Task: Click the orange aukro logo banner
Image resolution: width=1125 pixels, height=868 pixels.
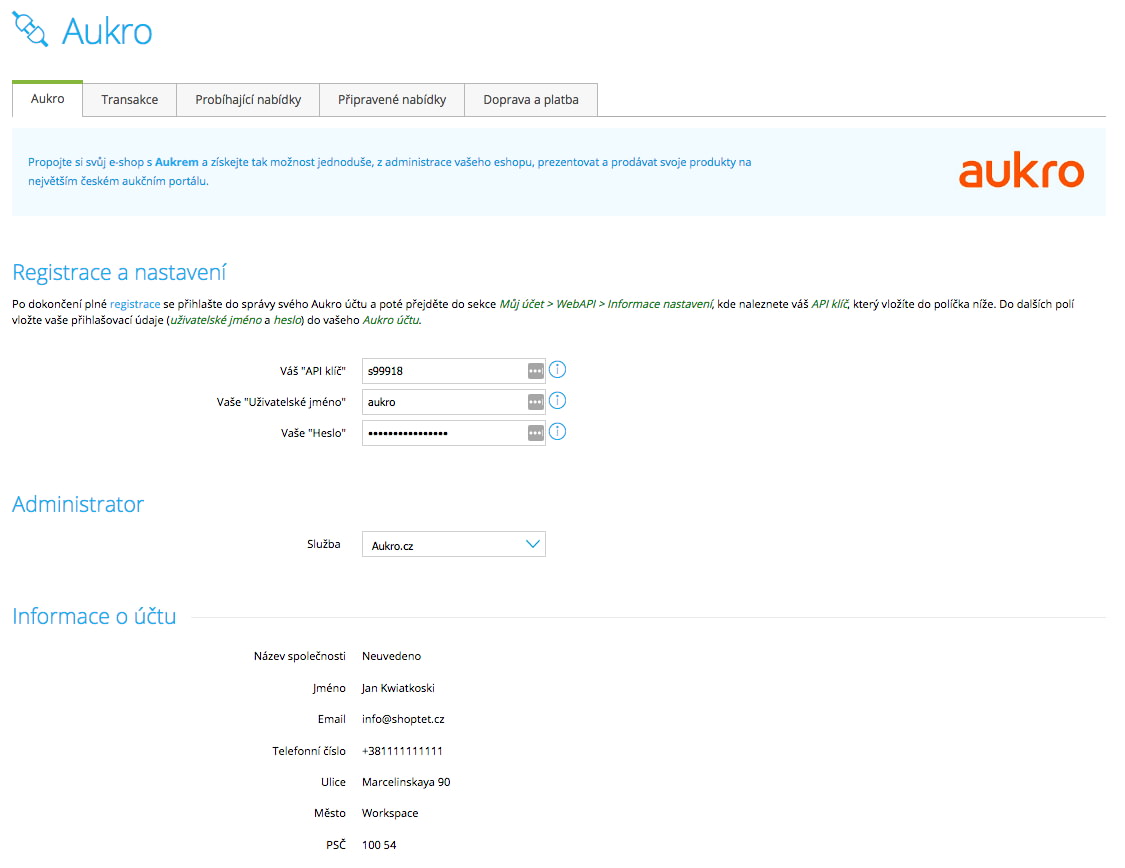Action: click(1021, 171)
